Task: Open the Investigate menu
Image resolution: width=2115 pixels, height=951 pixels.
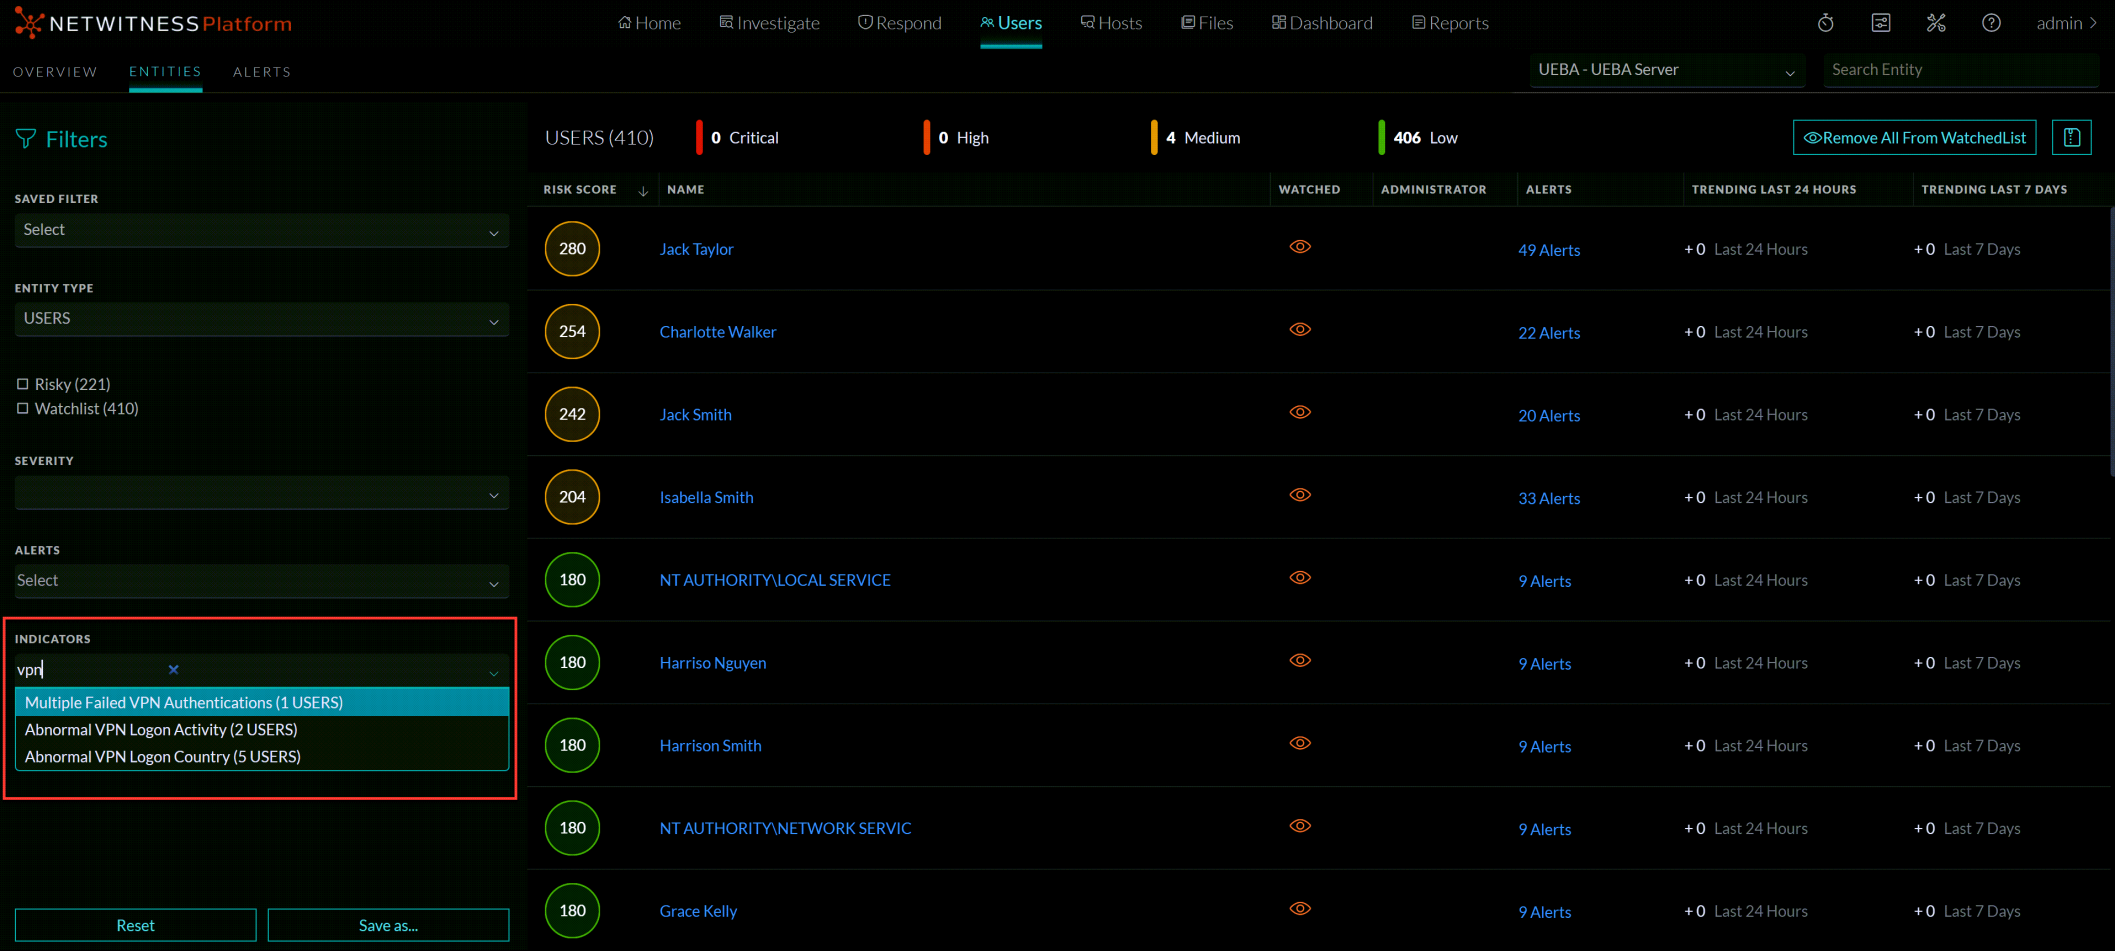Action: [x=769, y=22]
